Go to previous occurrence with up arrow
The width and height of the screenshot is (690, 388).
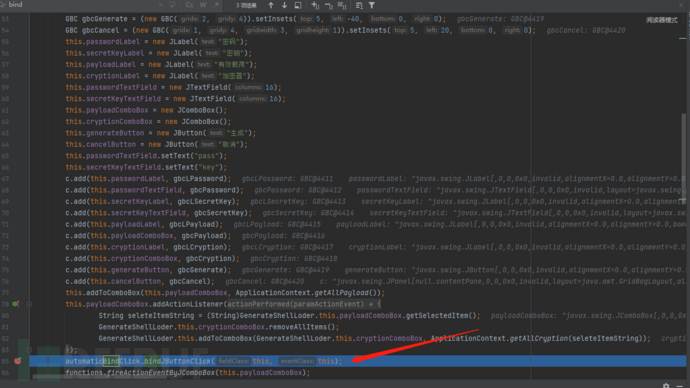[x=271, y=5]
